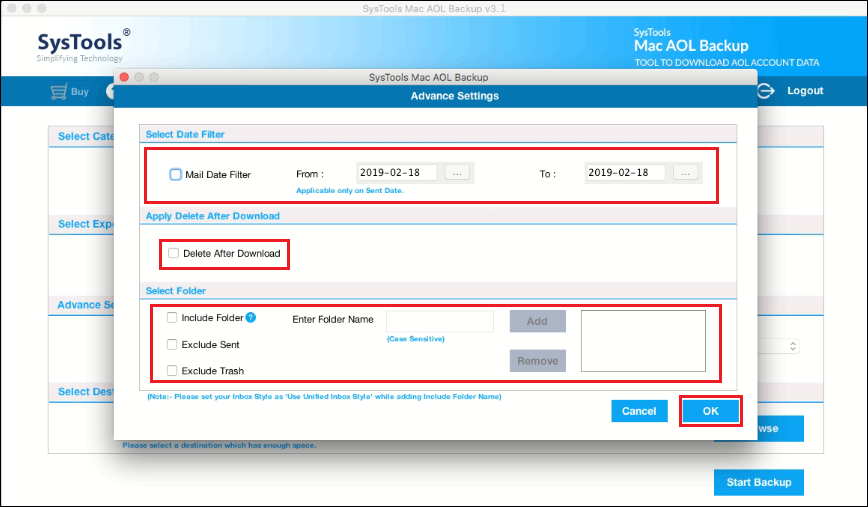Check the Include Folder option
The height and width of the screenshot is (507, 868).
click(x=172, y=318)
